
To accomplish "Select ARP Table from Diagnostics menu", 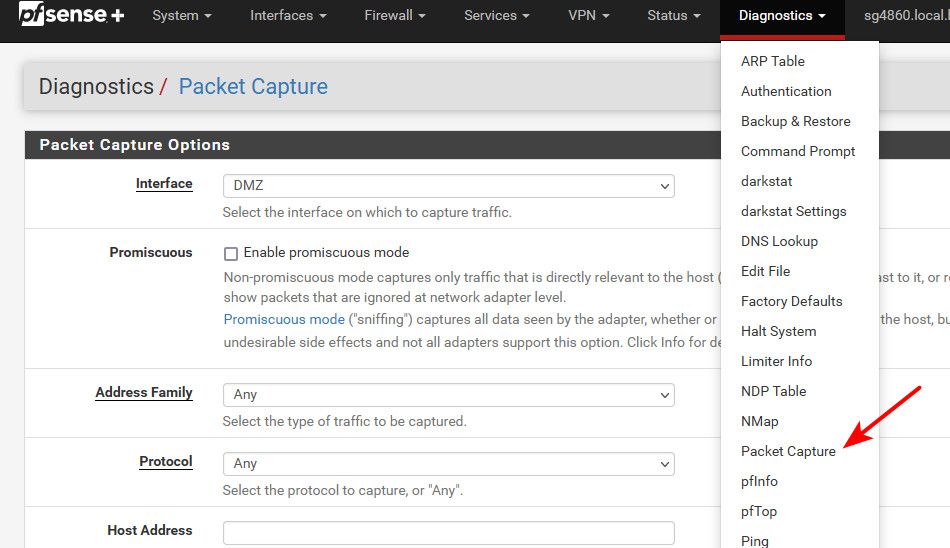I will pyautogui.click(x=772, y=61).
